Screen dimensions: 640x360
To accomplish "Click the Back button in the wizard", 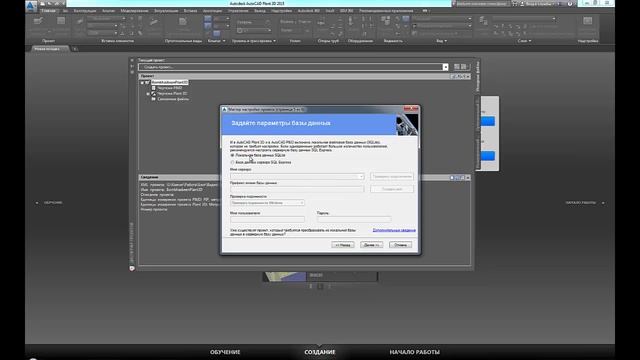I will (x=343, y=245).
